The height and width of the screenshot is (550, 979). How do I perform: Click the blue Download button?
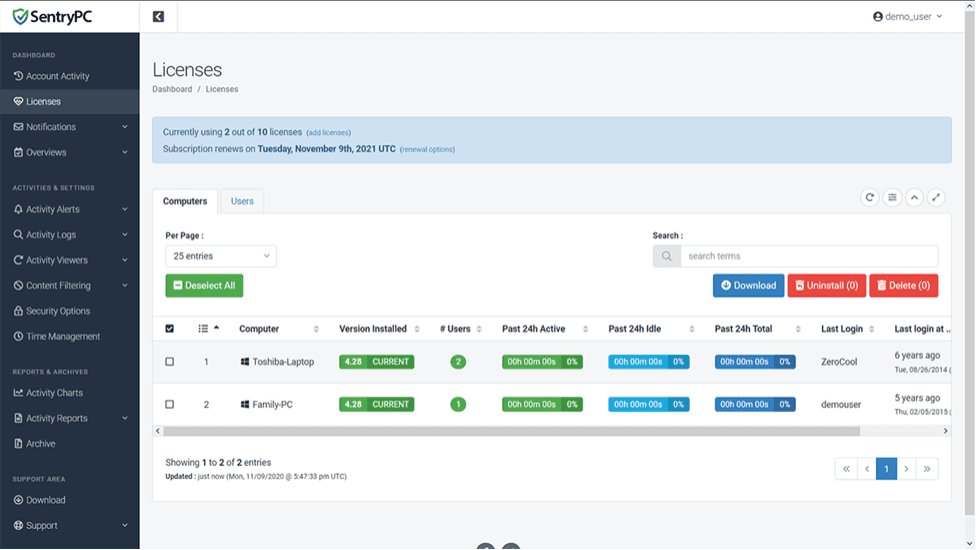tap(748, 285)
